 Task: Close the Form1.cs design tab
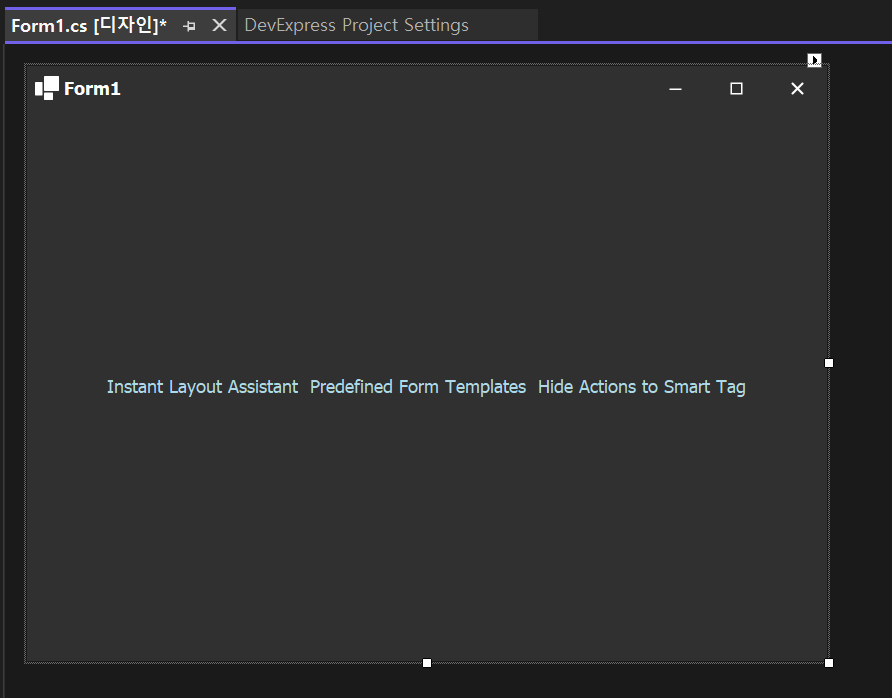pos(219,25)
